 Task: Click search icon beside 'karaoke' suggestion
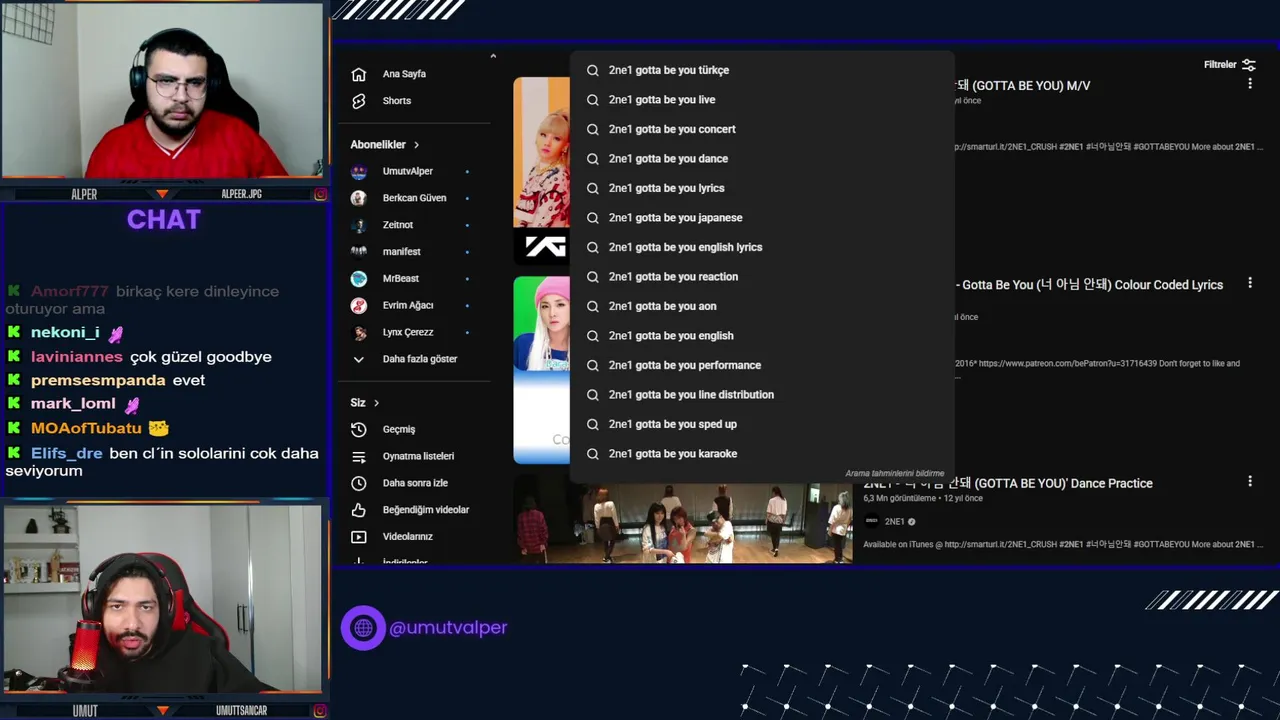[x=592, y=454]
